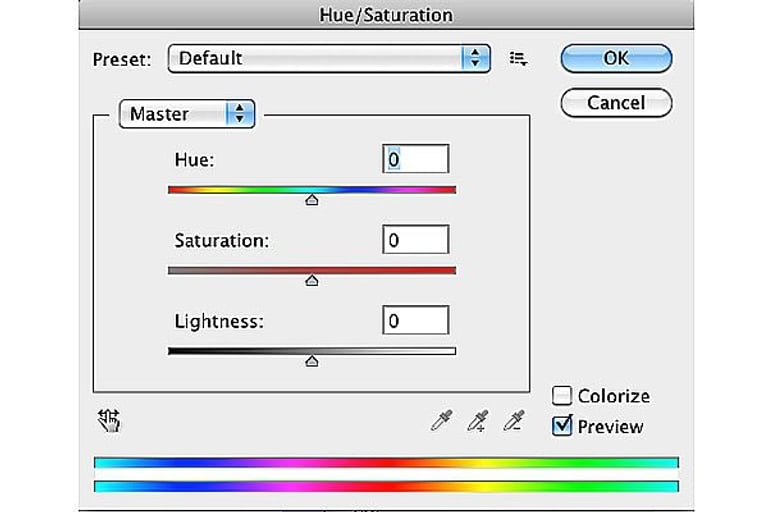Uncheck the Preview checkbox
The height and width of the screenshot is (512, 768).
coord(562,426)
